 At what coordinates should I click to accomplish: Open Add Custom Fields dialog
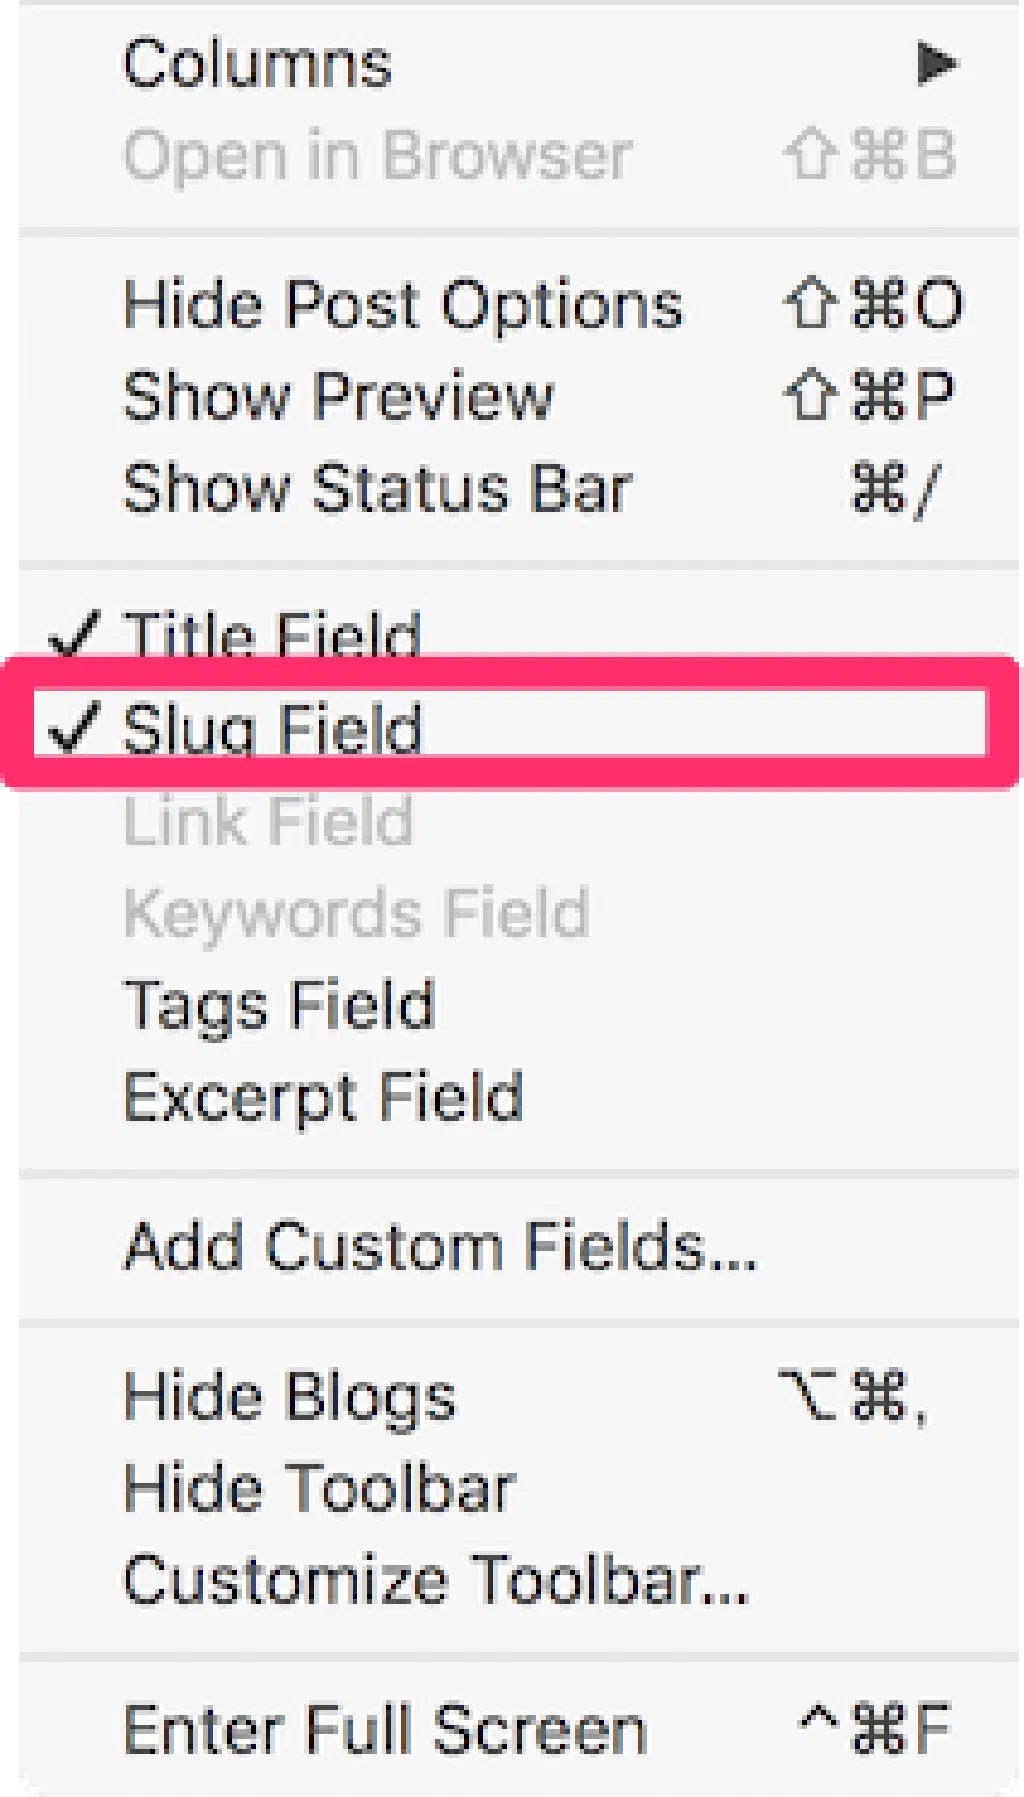click(440, 1247)
